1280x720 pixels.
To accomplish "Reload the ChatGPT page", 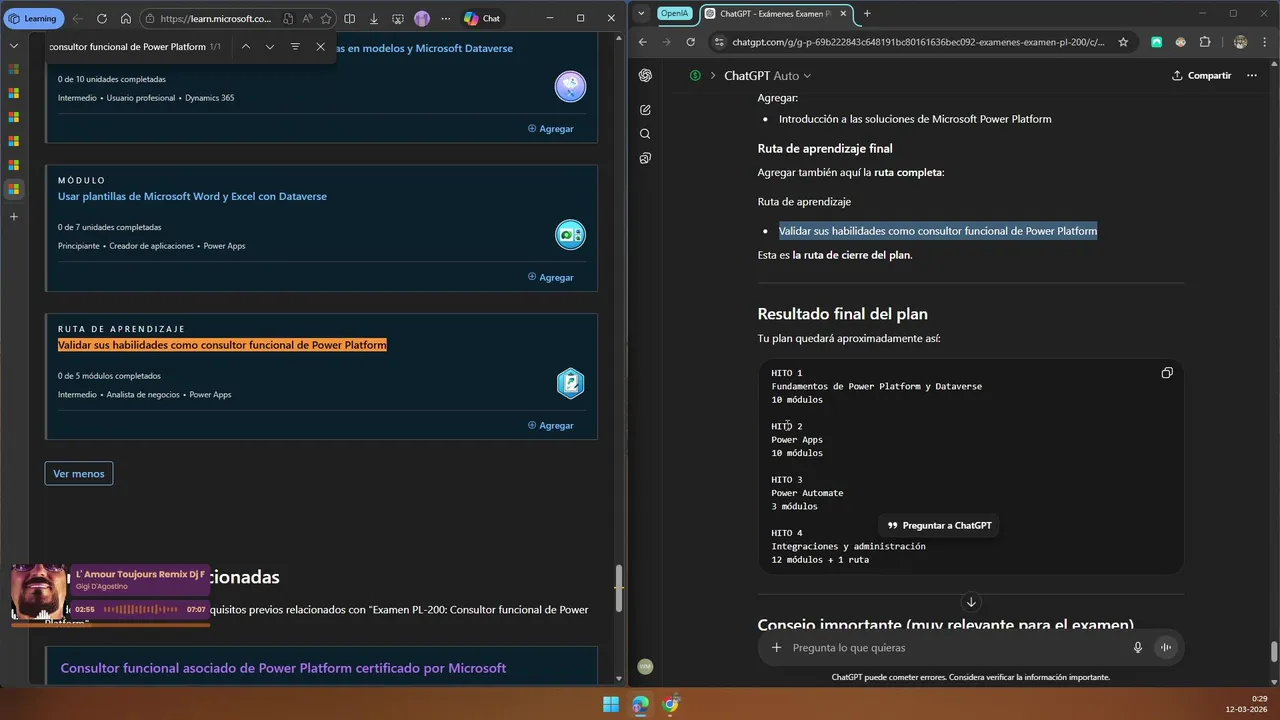I will click(690, 42).
